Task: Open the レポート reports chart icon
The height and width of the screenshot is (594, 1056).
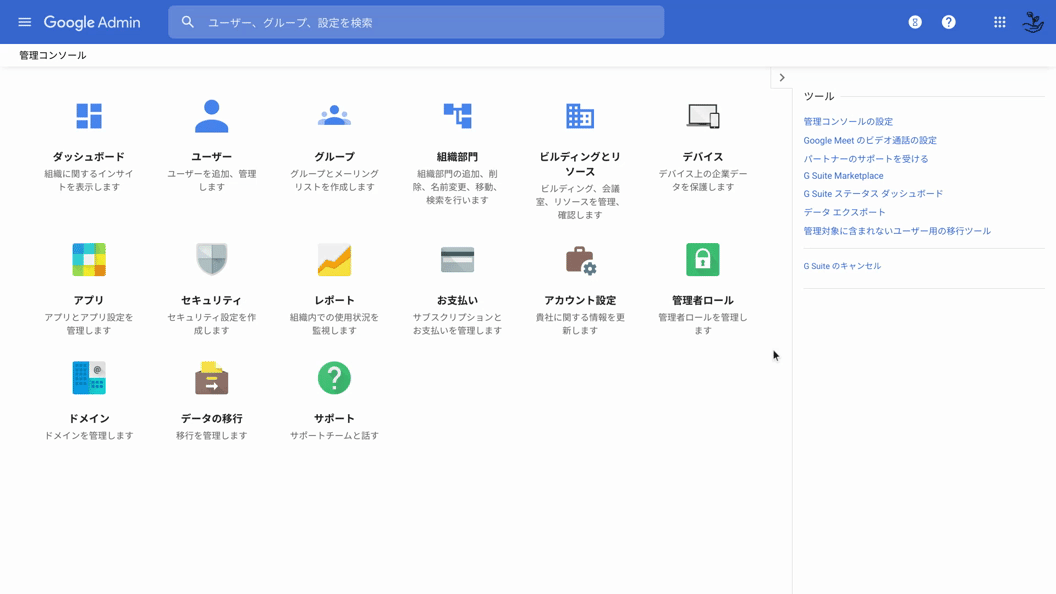Action: pyautogui.click(x=334, y=259)
